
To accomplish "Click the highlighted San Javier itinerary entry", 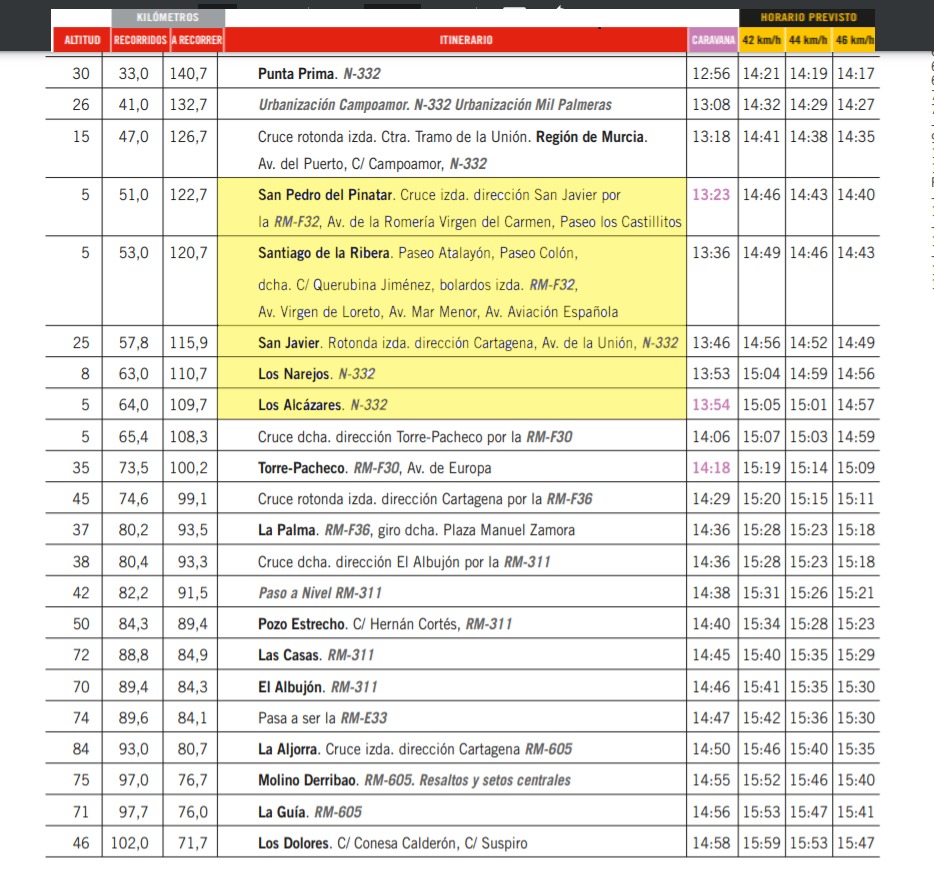I will pos(452,342).
